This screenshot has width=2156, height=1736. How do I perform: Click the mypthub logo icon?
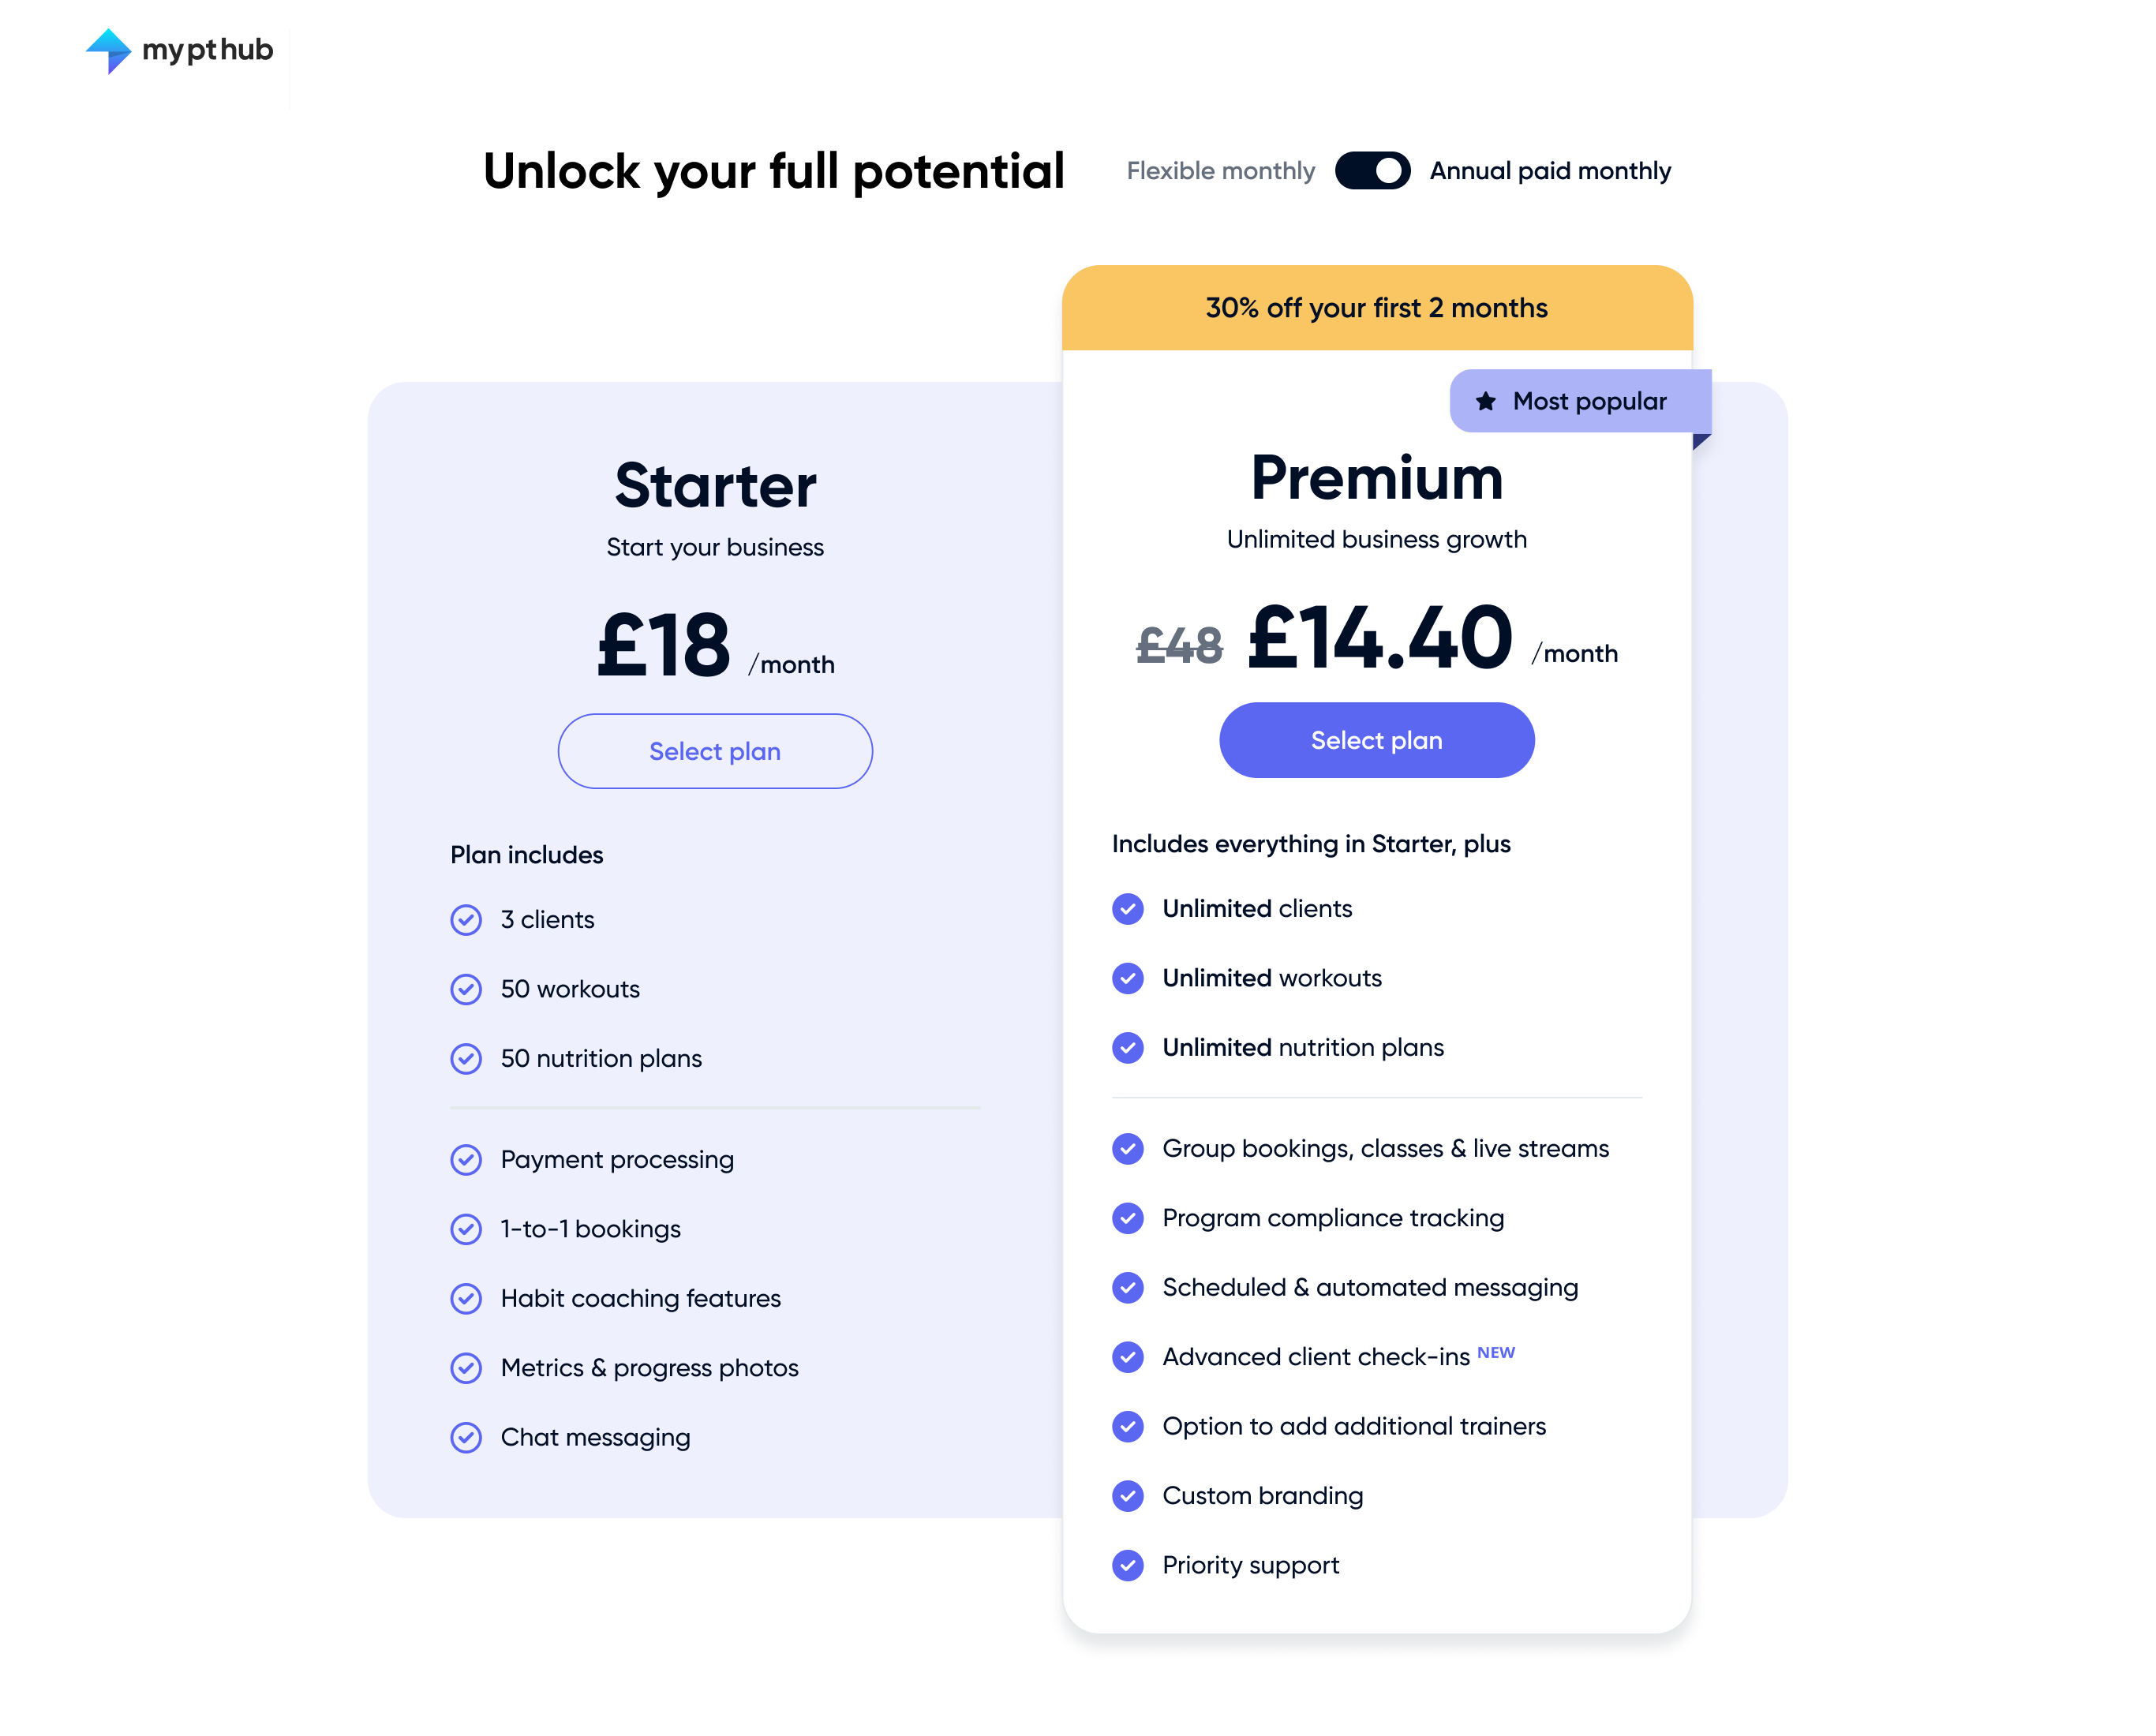pyautogui.click(x=108, y=50)
